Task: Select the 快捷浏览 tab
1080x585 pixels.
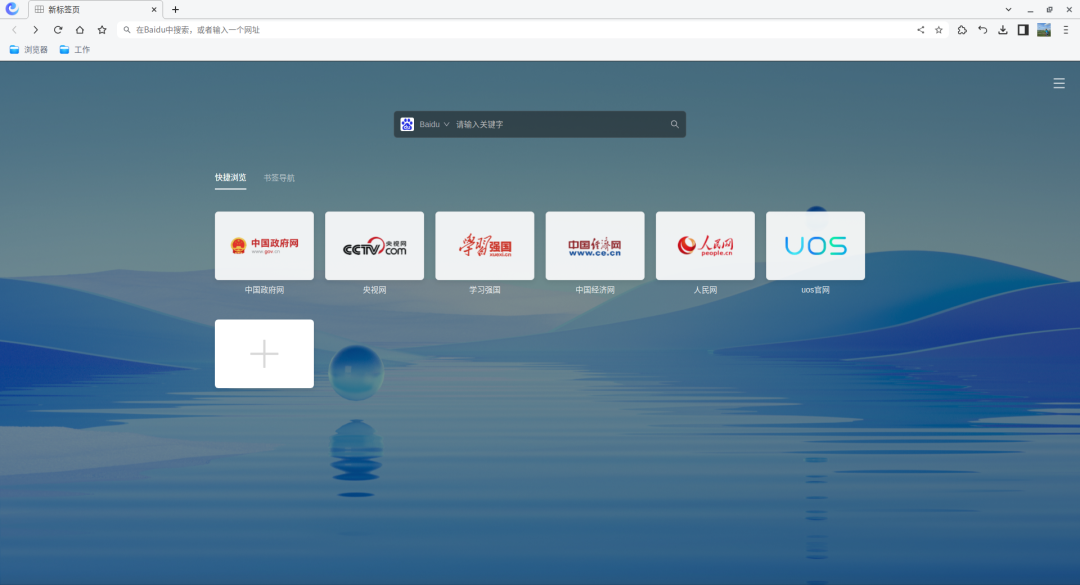Action: click(230, 177)
